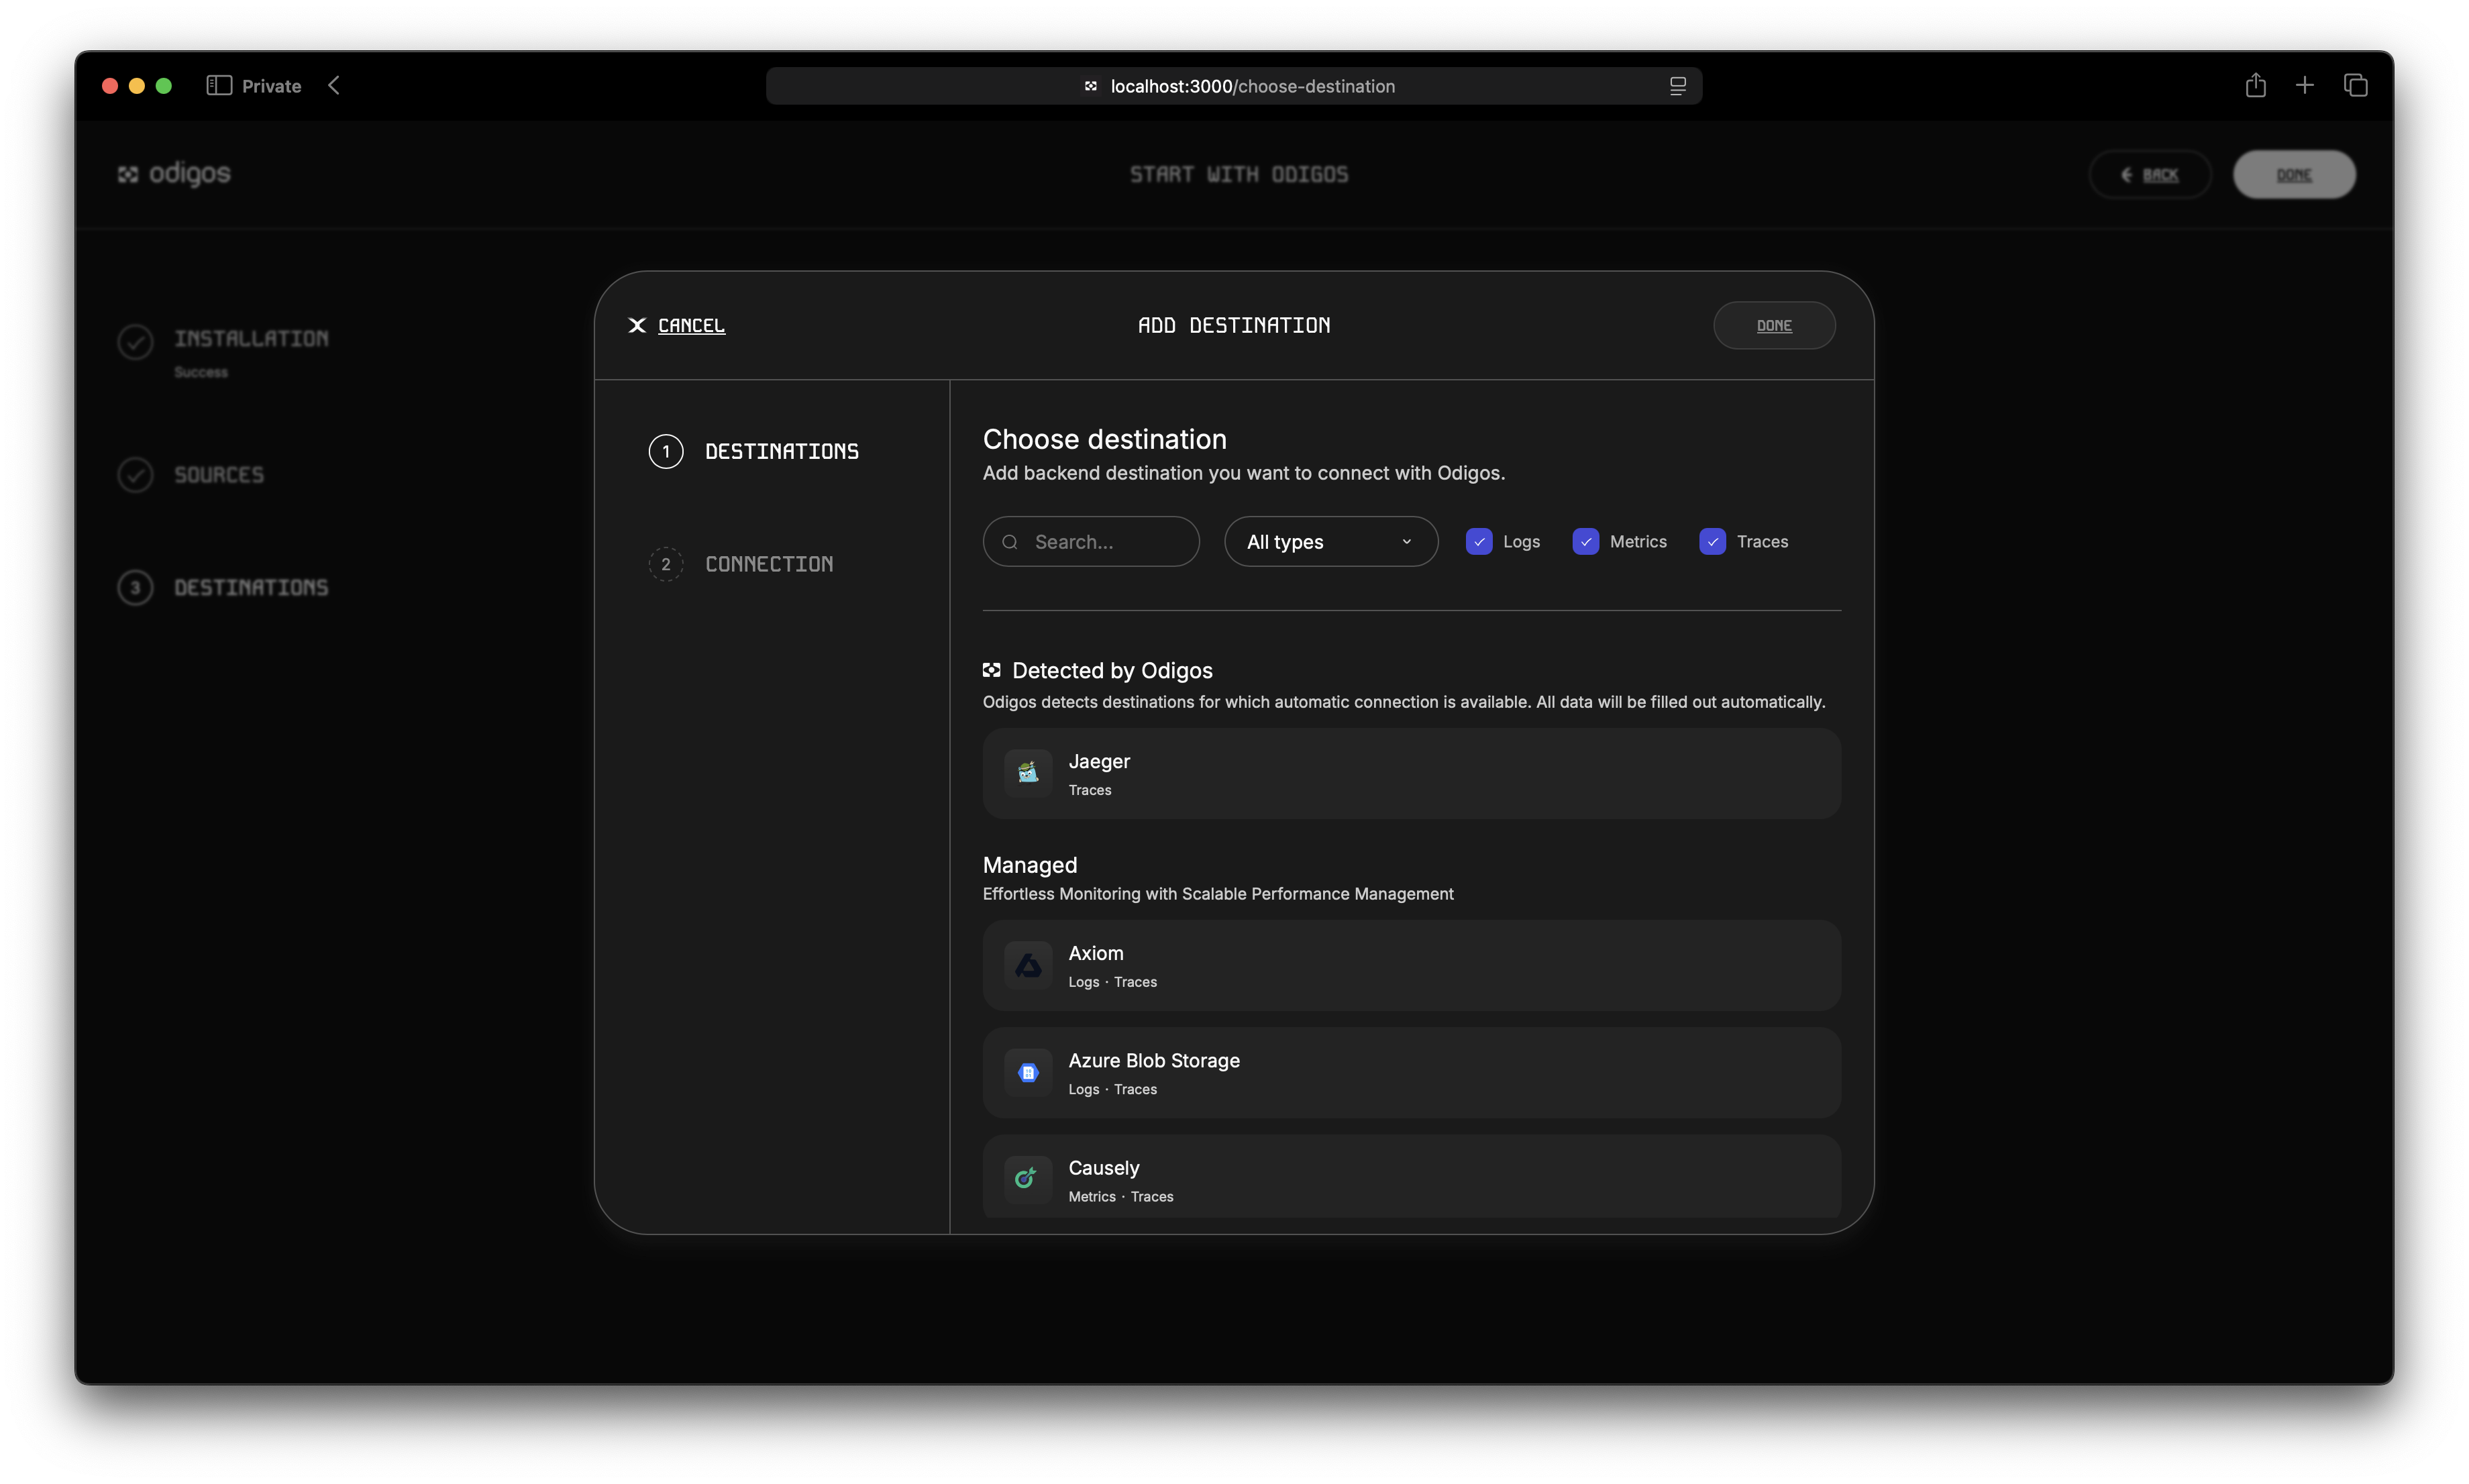Select the Axiom destination card
2469x1484 pixels.
pyautogui.click(x=1411, y=966)
